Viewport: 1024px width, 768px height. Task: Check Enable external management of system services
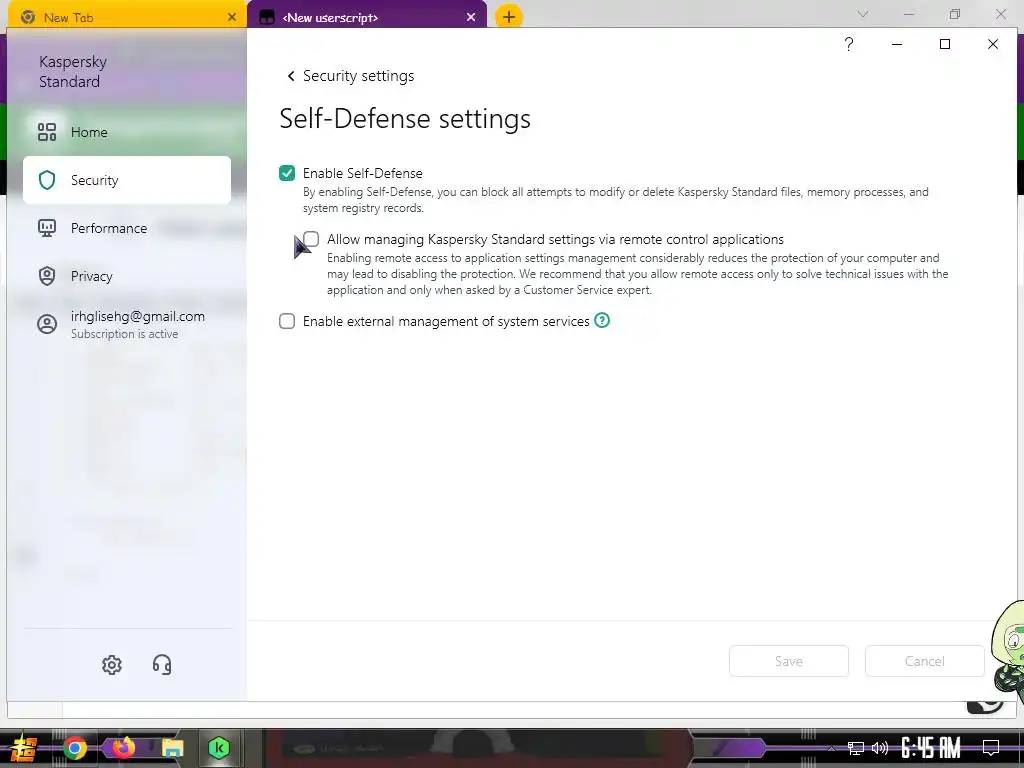[x=287, y=321]
